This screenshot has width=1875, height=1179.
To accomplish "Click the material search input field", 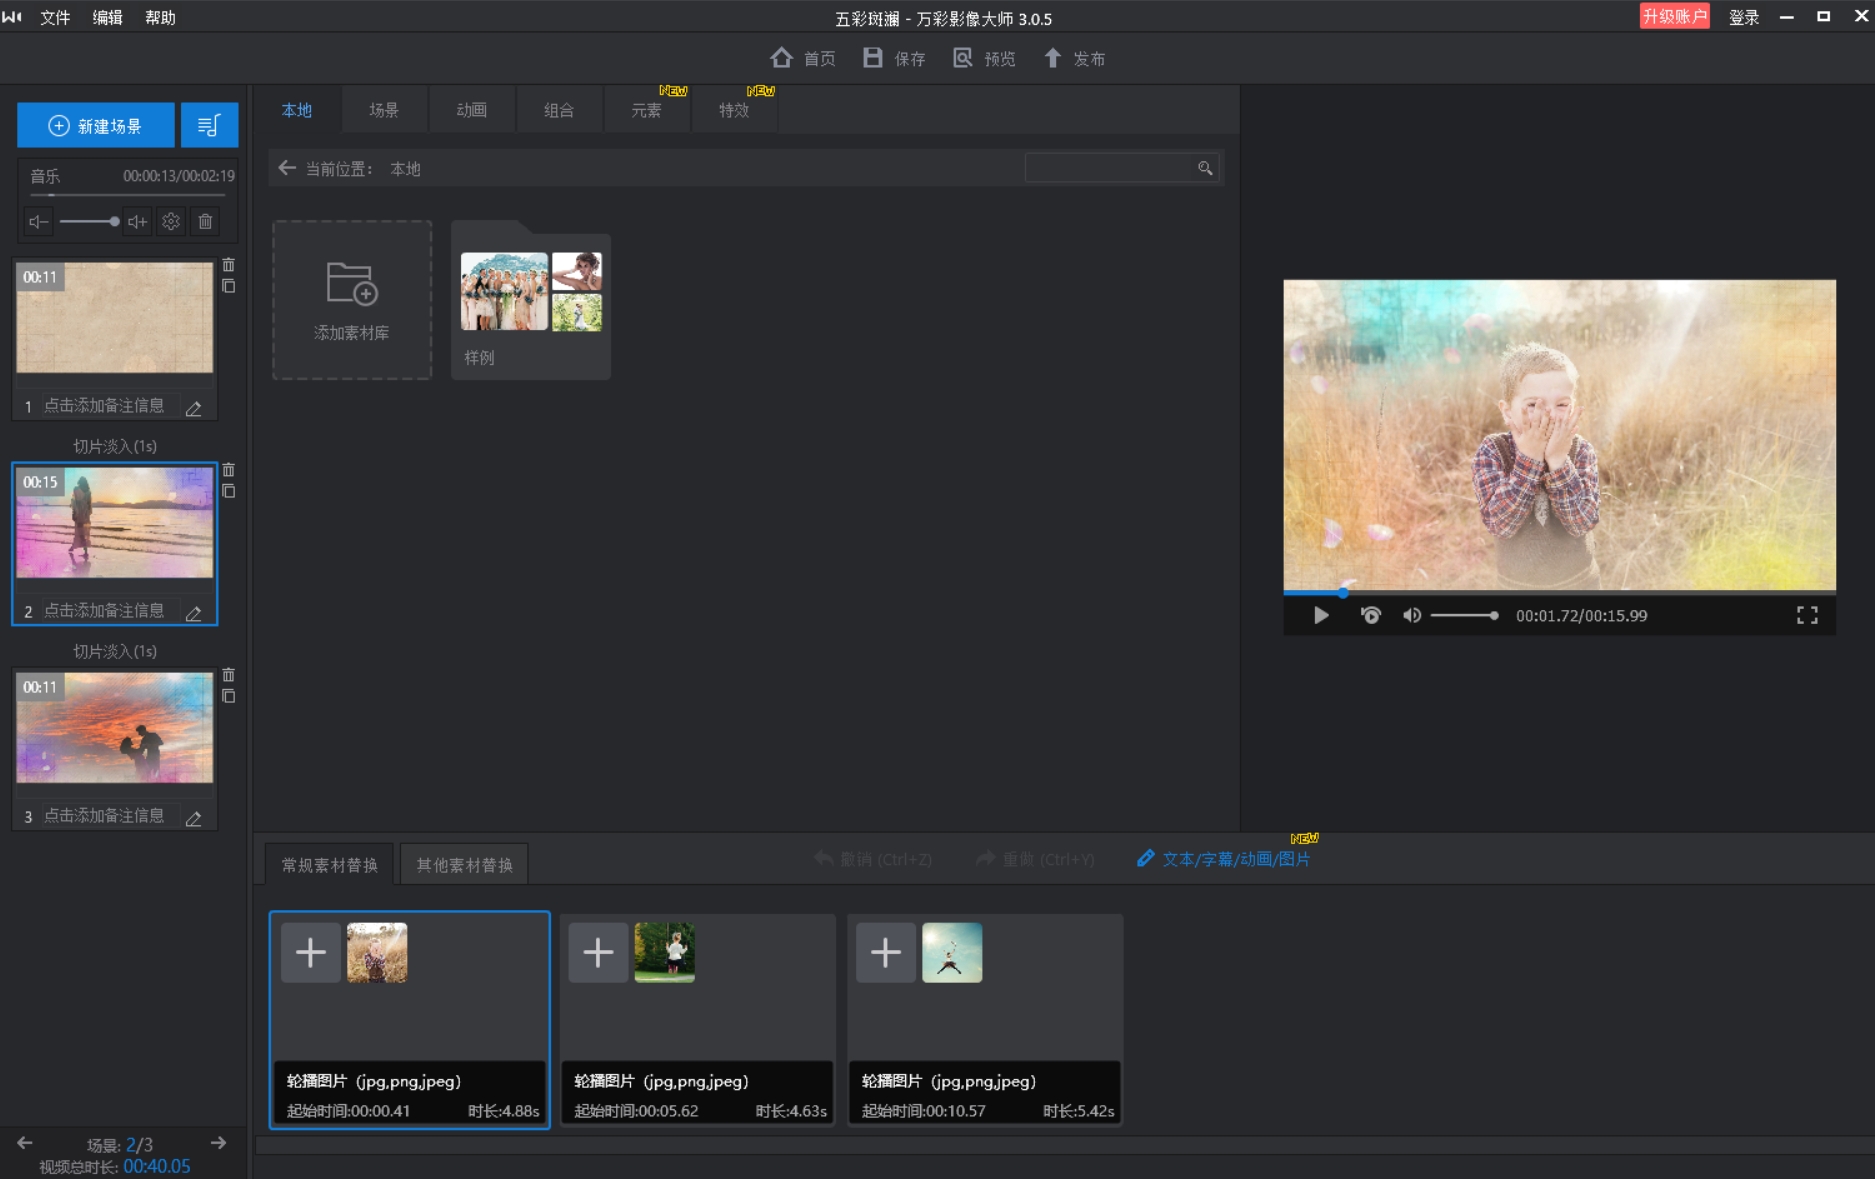I will point(1108,168).
